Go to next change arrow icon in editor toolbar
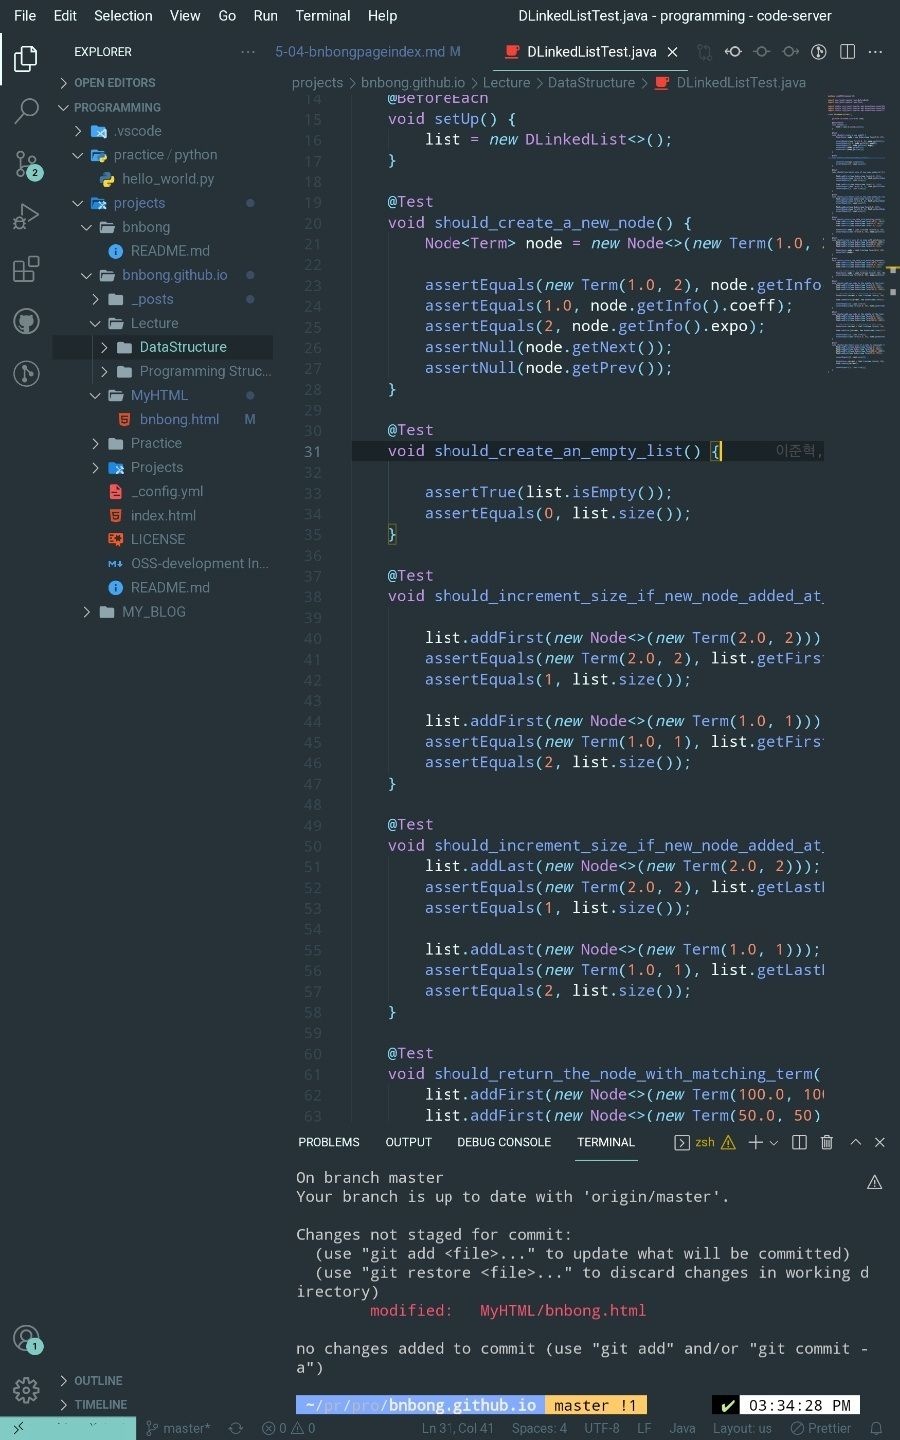This screenshot has width=900, height=1440. coord(790,52)
